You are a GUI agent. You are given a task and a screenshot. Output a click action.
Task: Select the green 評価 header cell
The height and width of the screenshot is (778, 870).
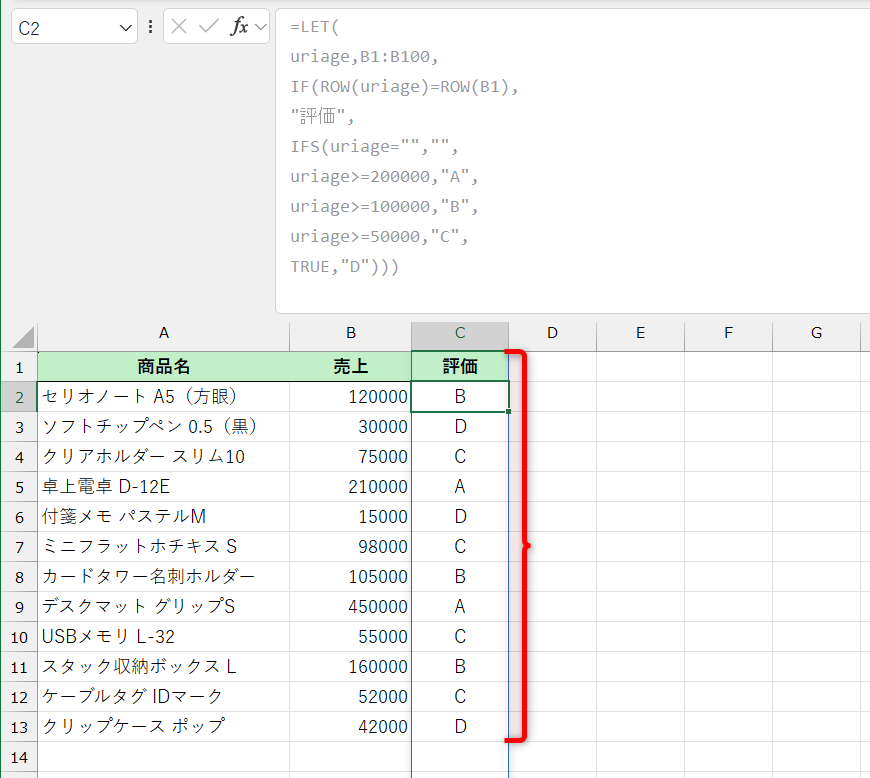[460, 365]
